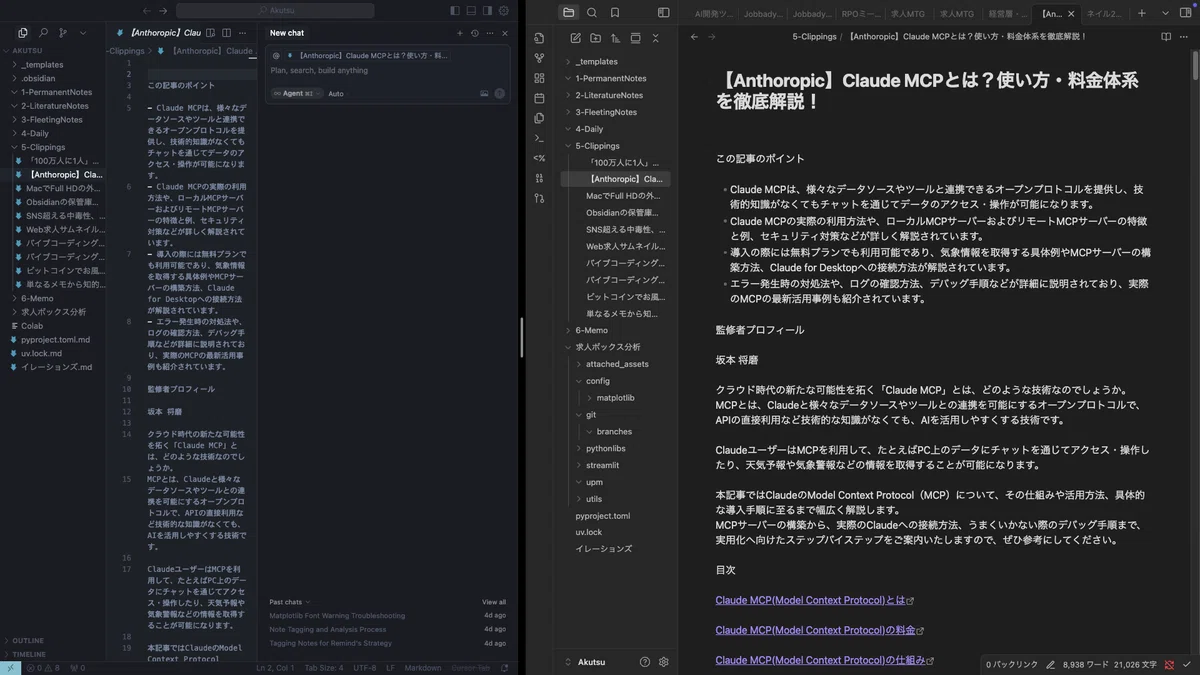The image size is (1200, 675).
Task: Go forward in Cursor navigation history
Action: coord(164,10)
